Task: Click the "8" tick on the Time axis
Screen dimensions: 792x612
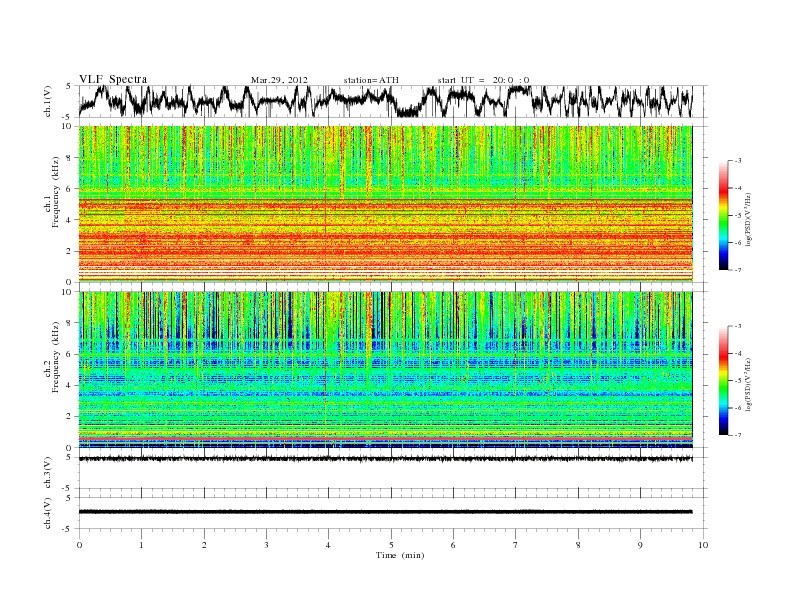Action: pos(578,545)
